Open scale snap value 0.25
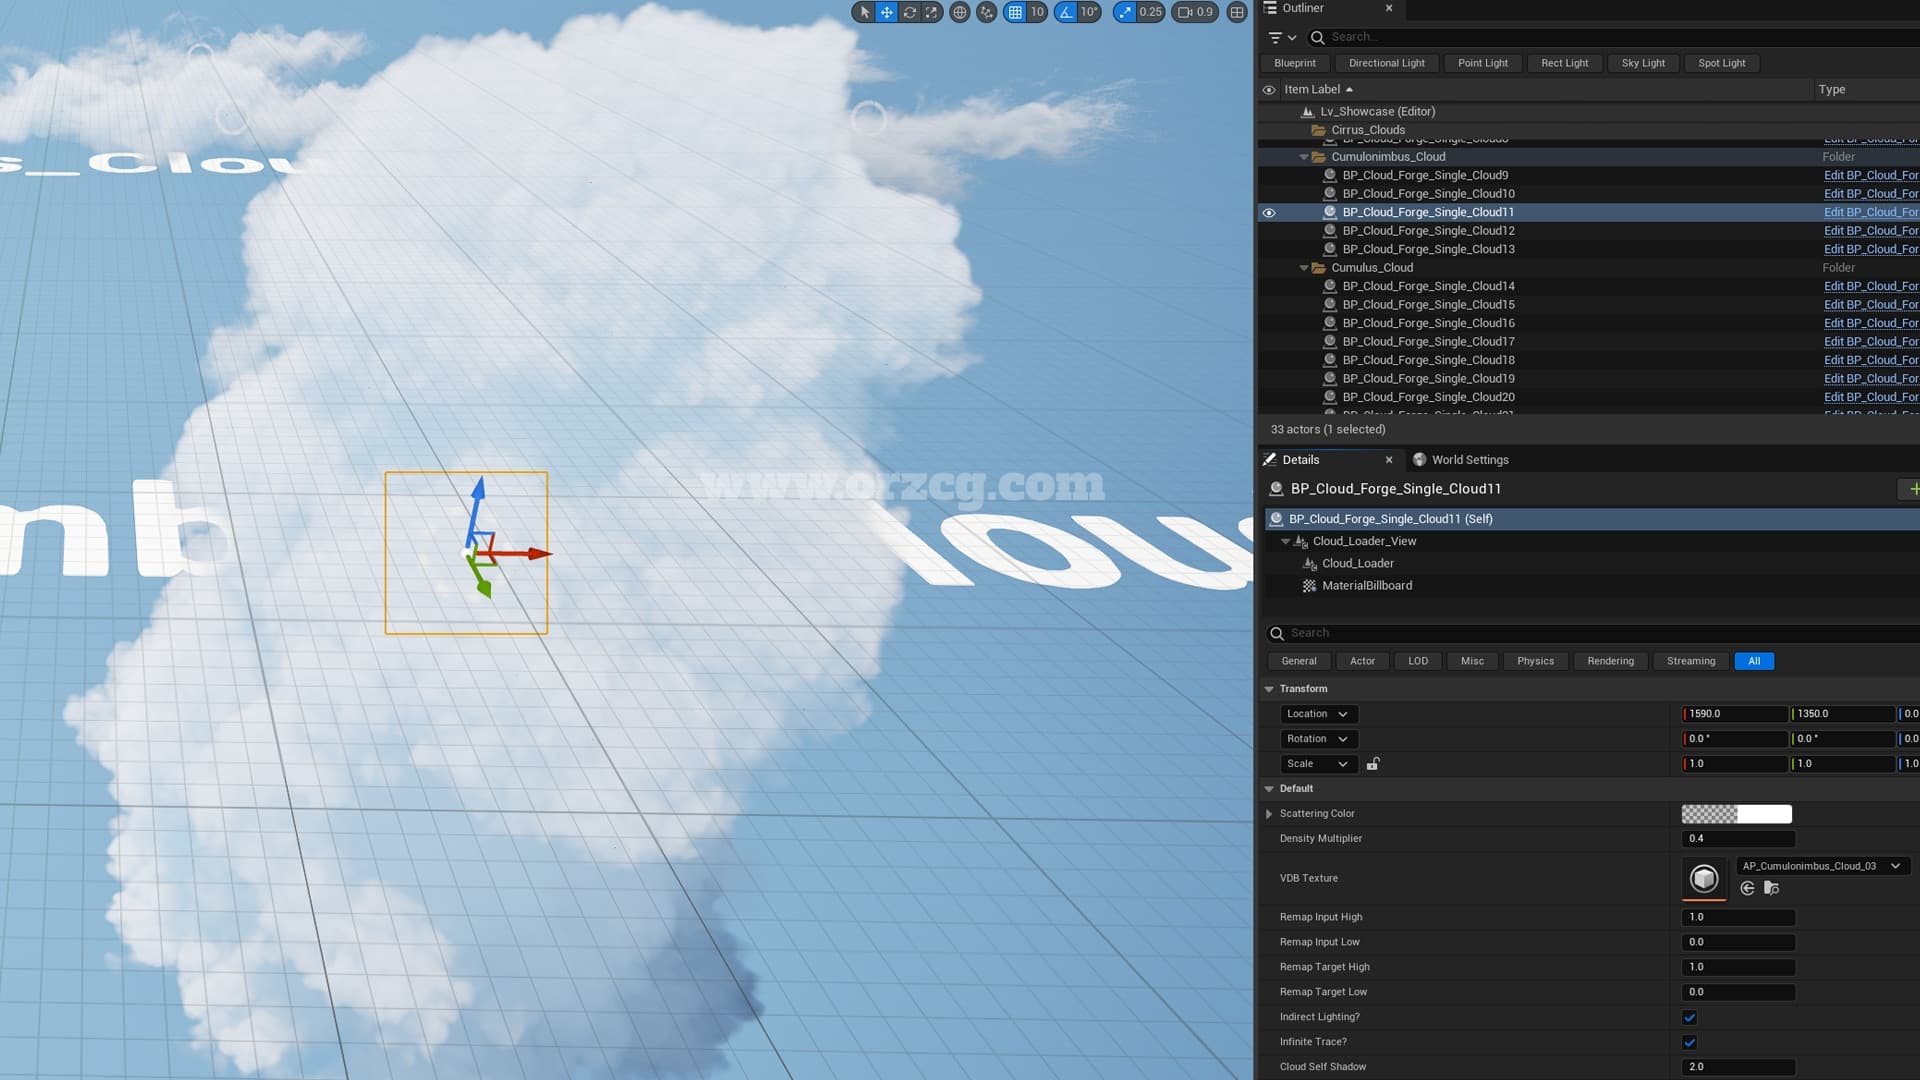Screen dimensions: 1920x1080 (x=1150, y=12)
